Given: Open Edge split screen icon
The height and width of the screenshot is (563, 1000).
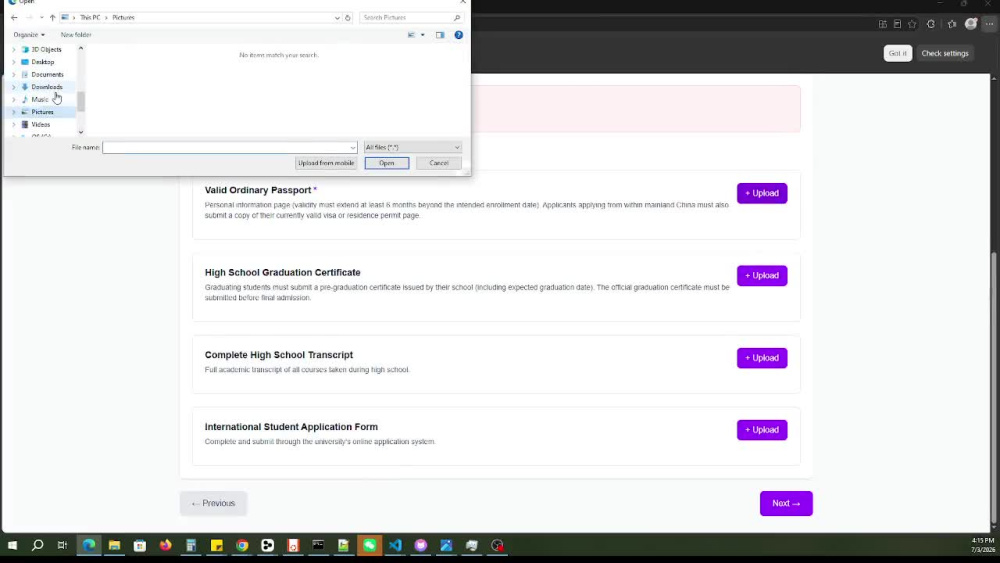Looking at the screenshot, I should [x=883, y=24].
